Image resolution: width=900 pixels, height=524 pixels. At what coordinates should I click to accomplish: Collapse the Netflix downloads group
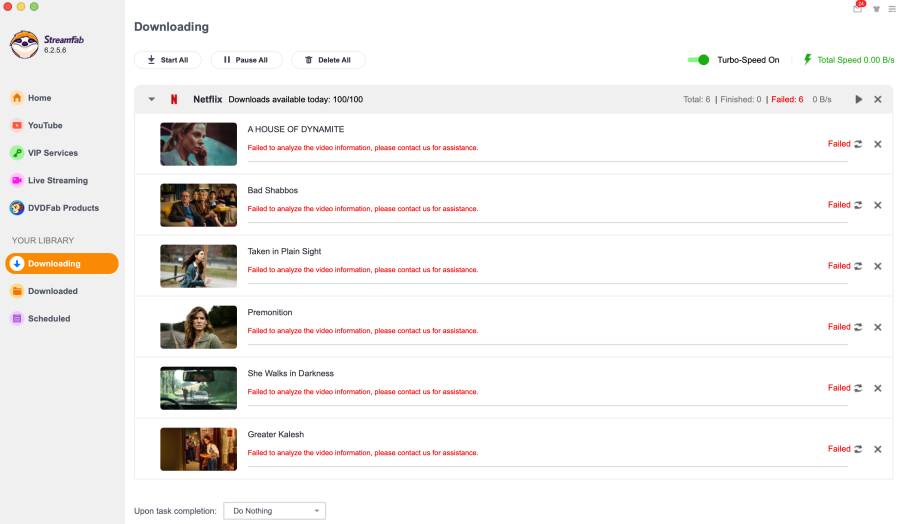pyautogui.click(x=152, y=99)
